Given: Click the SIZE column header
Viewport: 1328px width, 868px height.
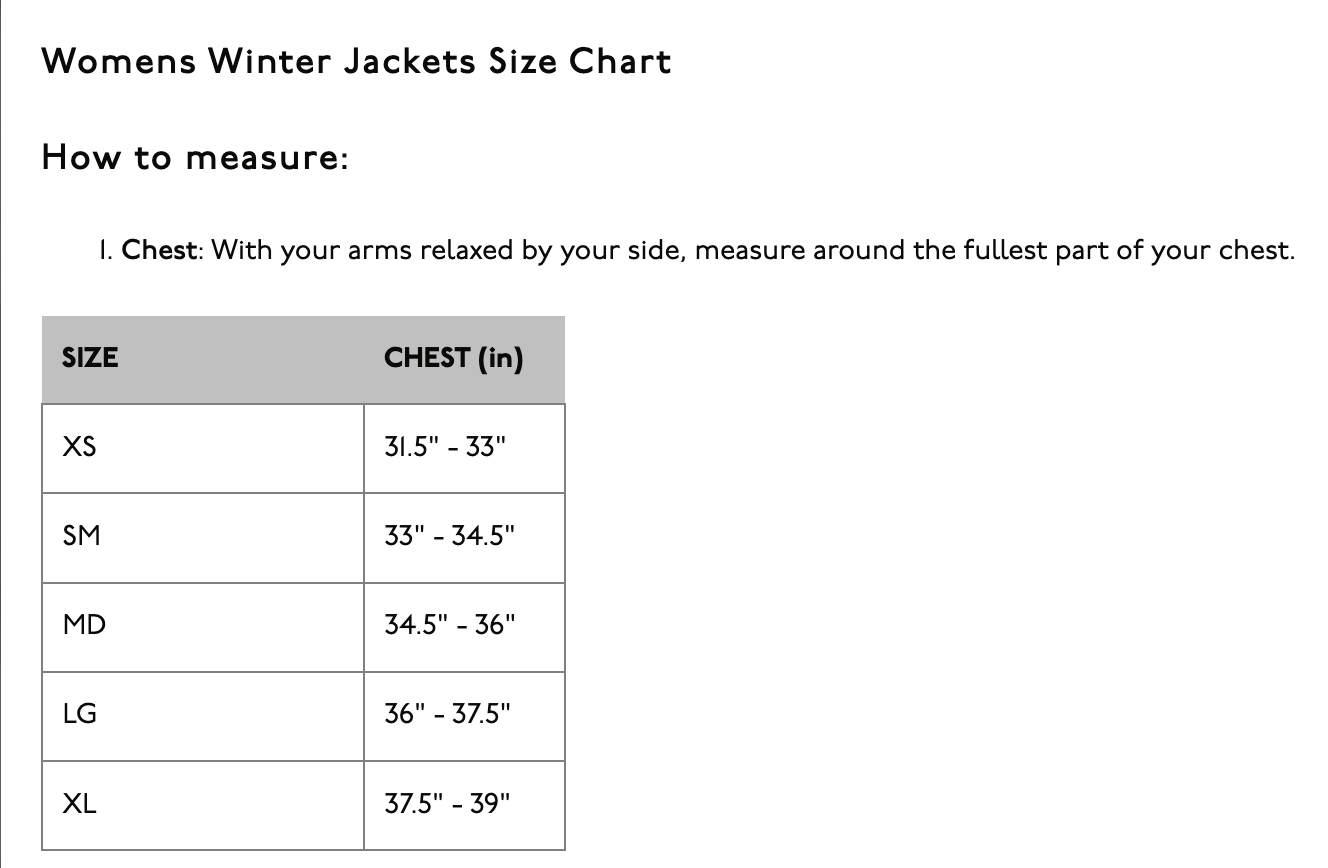Looking at the screenshot, I should point(90,358).
